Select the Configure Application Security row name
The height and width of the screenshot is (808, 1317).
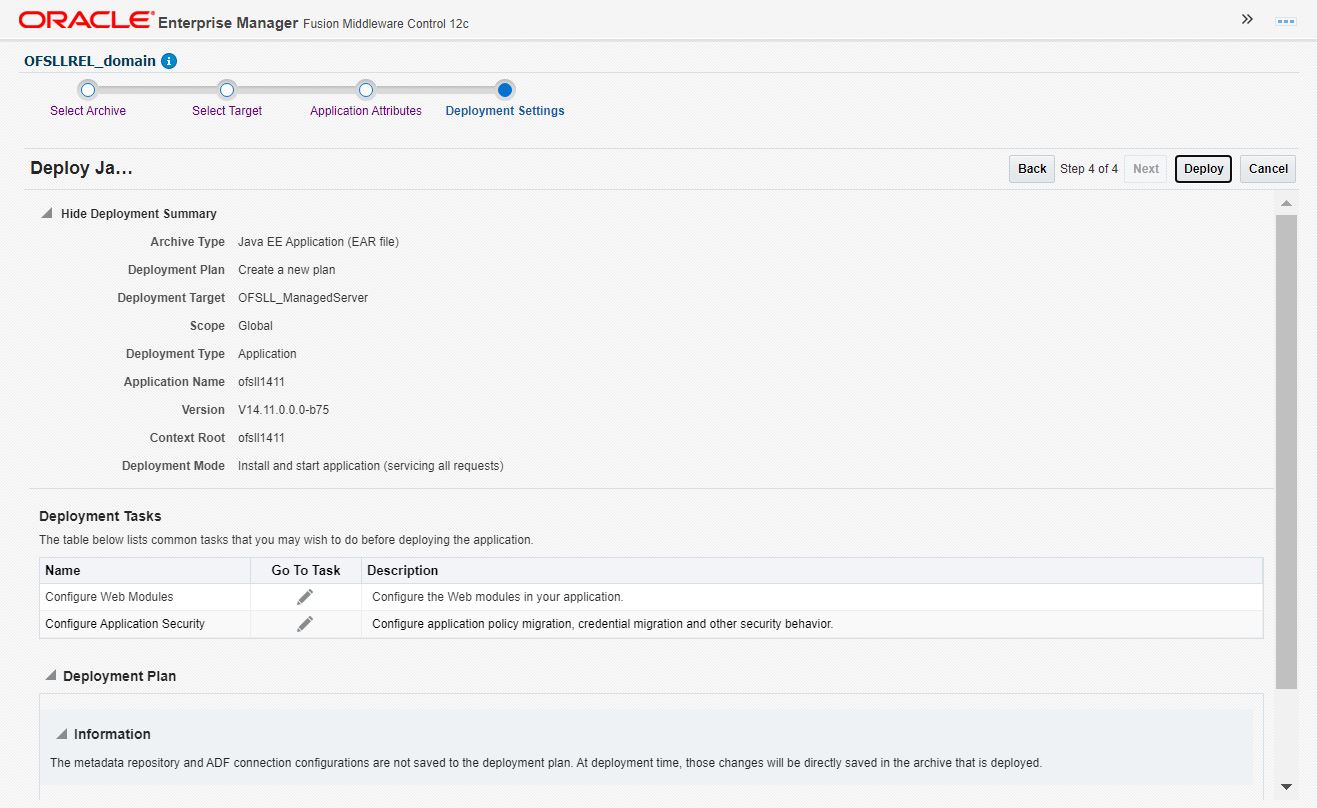(x=125, y=624)
